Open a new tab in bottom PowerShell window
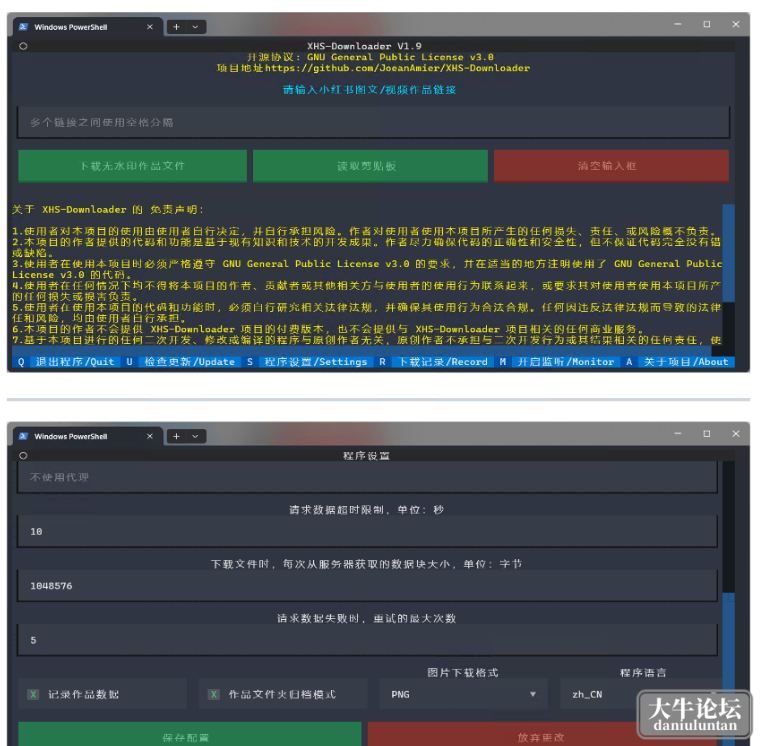760x746 pixels. click(x=176, y=436)
